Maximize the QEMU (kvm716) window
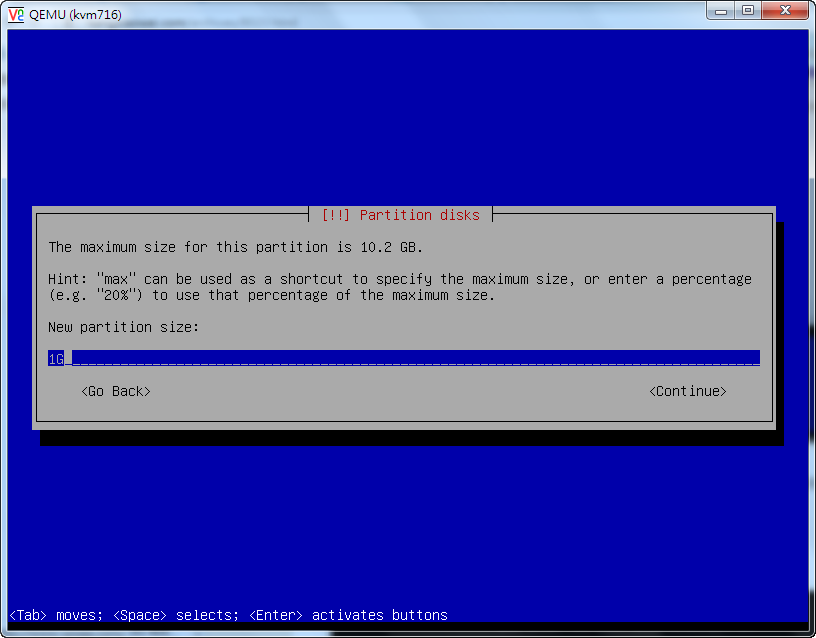Image resolution: width=816 pixels, height=638 pixels. (748, 11)
